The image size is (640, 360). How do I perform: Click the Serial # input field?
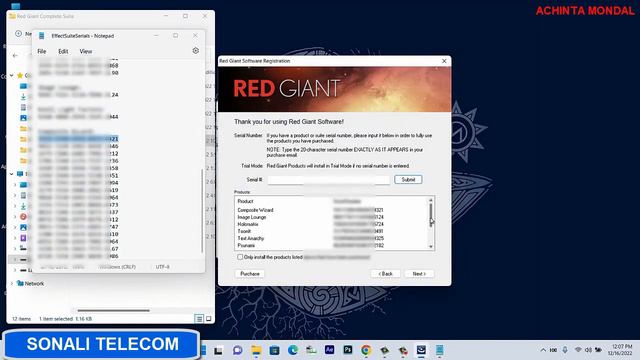click(x=329, y=180)
